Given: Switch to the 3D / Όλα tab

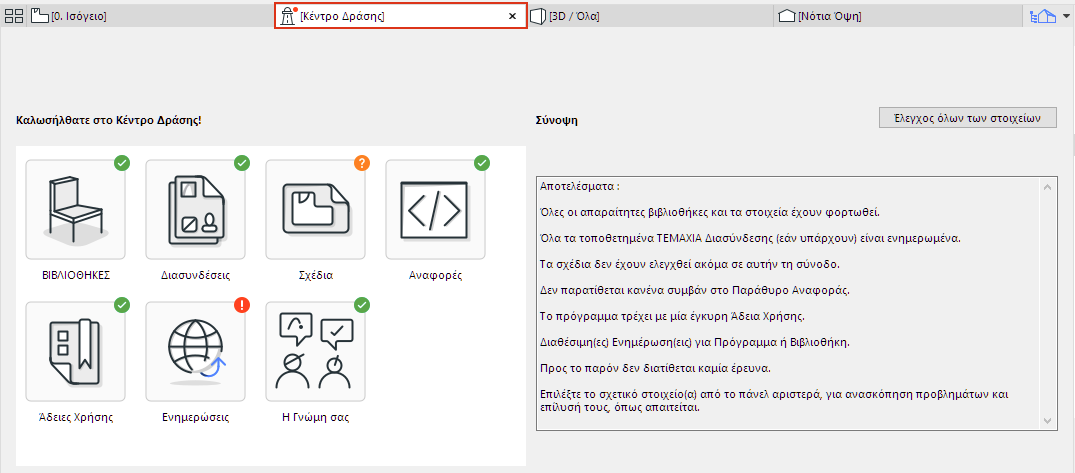Looking at the screenshot, I should point(650,16).
